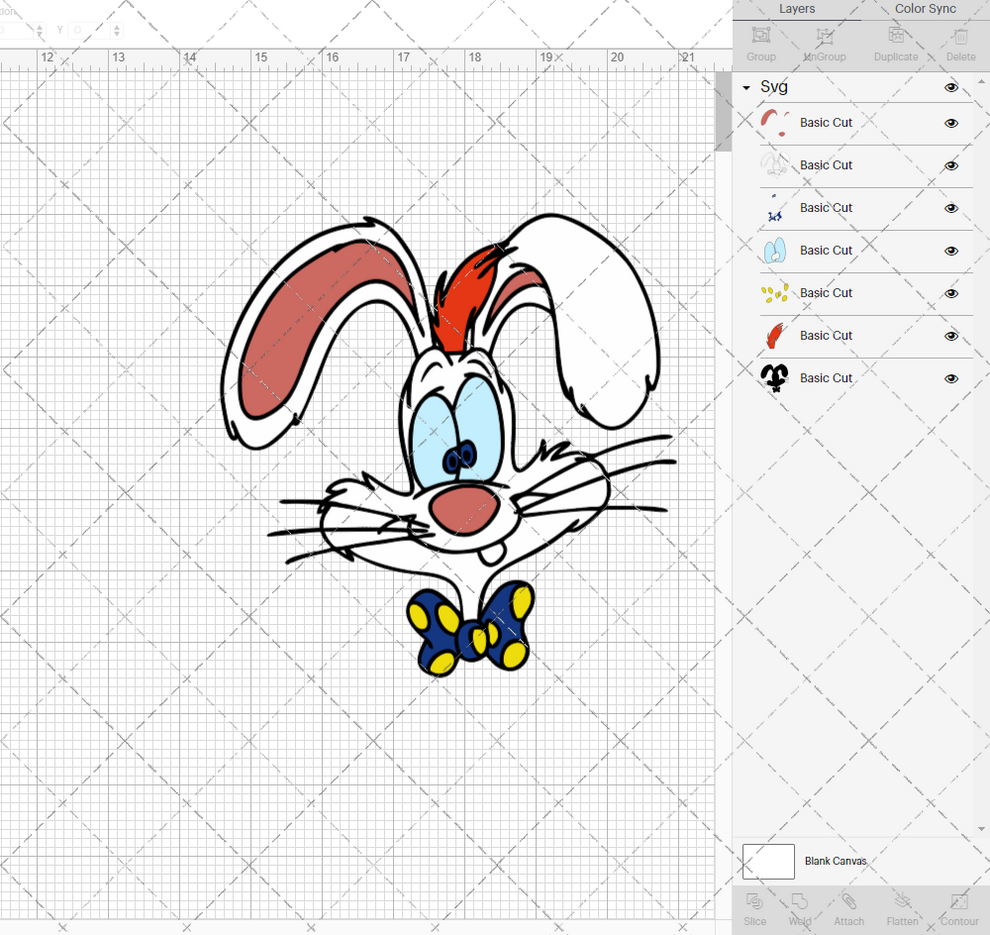Click the canvas vertical scrollbar

(722, 110)
